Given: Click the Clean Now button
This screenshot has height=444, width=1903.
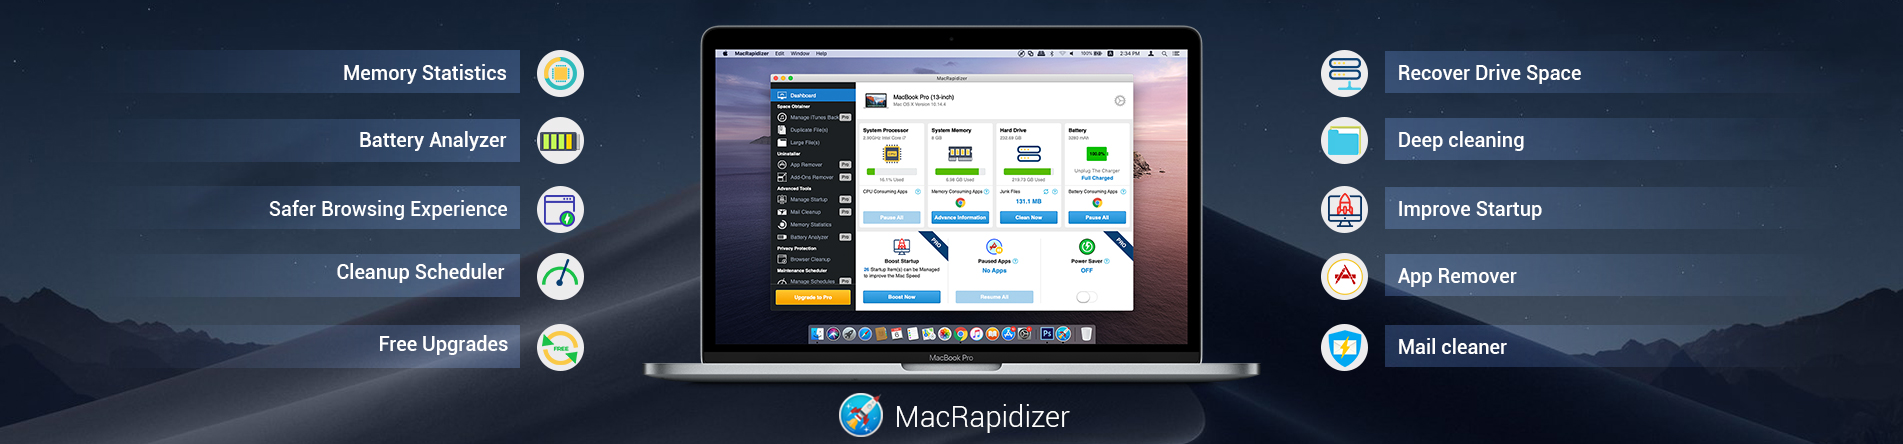Looking at the screenshot, I should tap(1028, 217).
